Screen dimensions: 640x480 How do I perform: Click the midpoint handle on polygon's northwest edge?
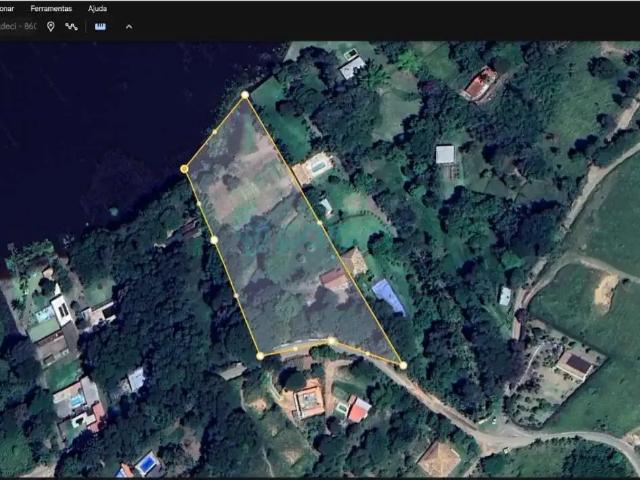pos(214,131)
